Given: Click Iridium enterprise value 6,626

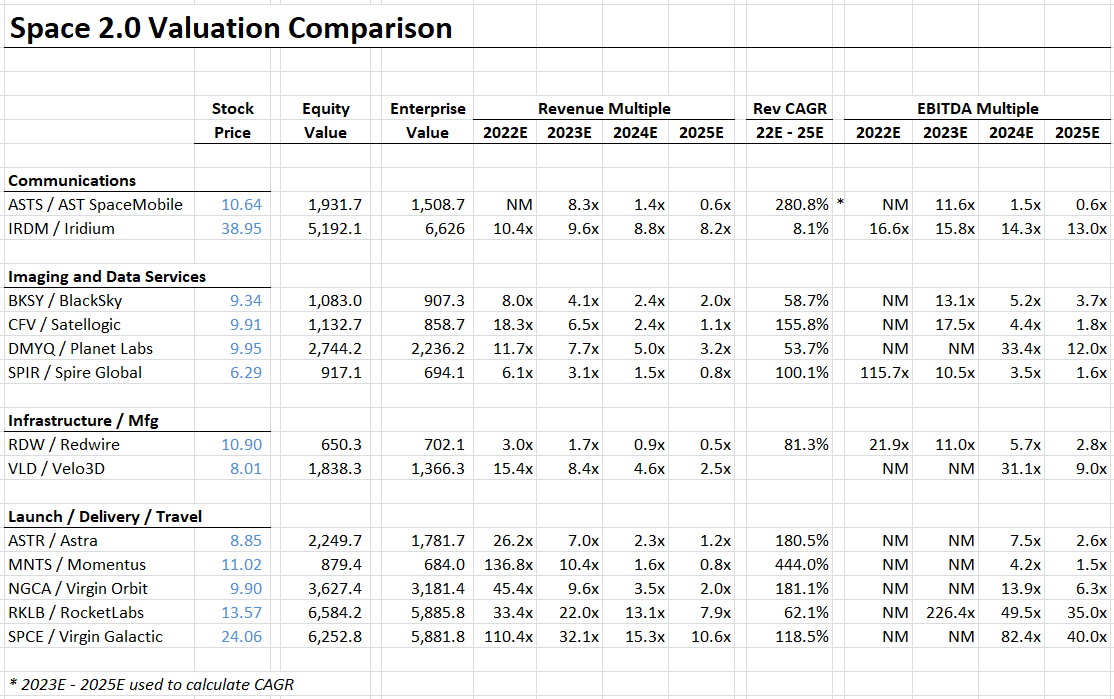Looking at the screenshot, I should click(x=445, y=229).
